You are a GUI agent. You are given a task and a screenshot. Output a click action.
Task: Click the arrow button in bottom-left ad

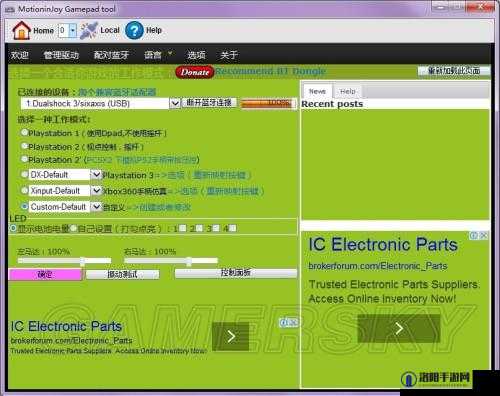[231, 336]
